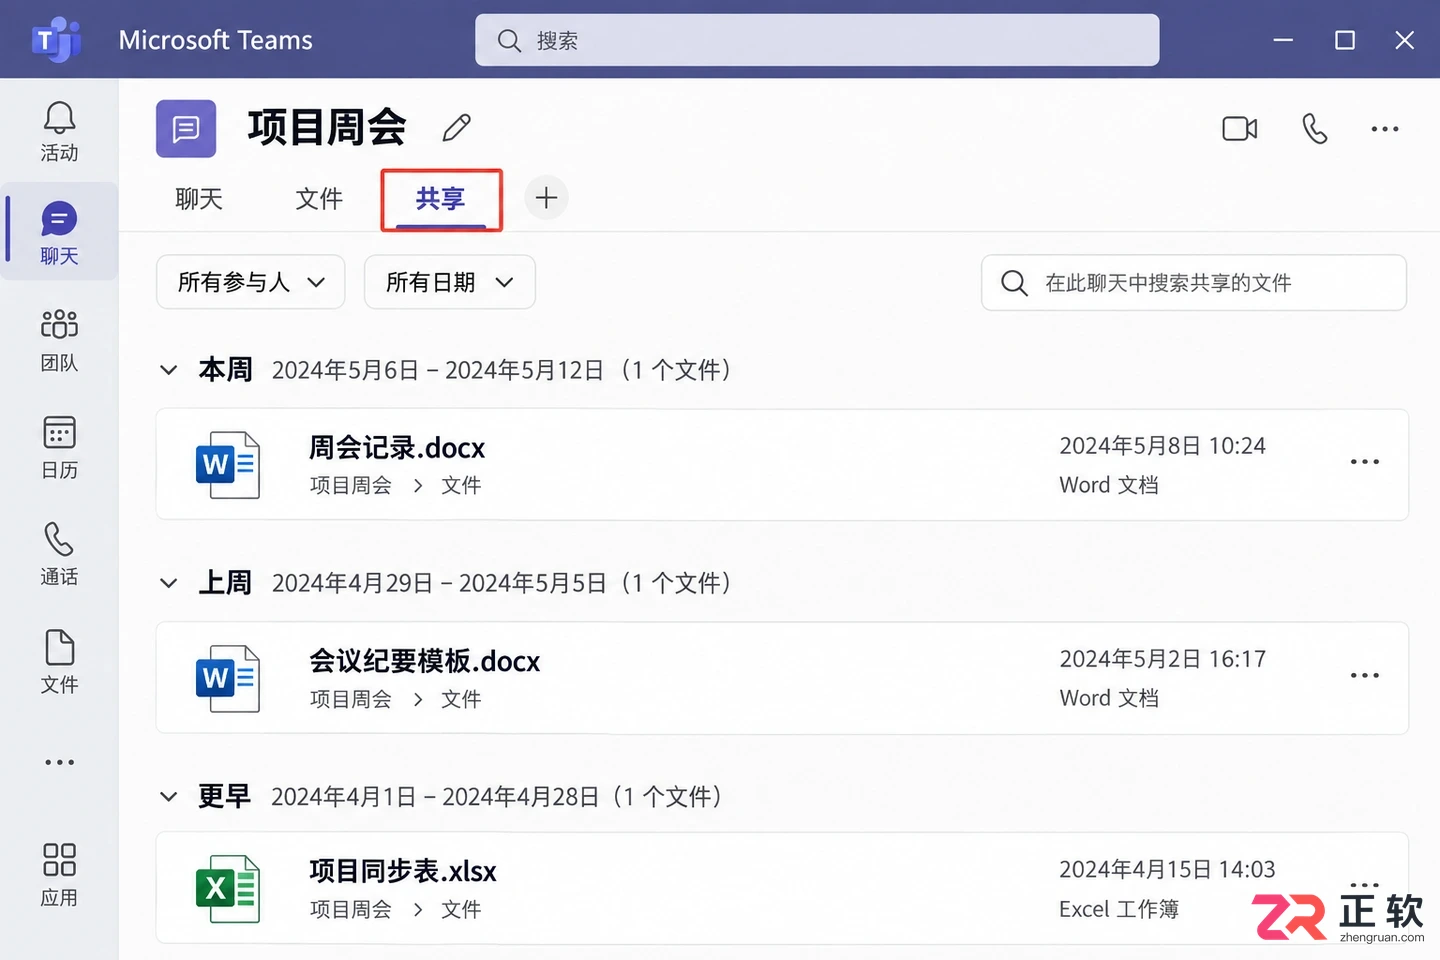Image resolution: width=1440 pixels, height=960 pixels.
Task: Click the date 2024年5月8日 10:24
Action: 1163,446
